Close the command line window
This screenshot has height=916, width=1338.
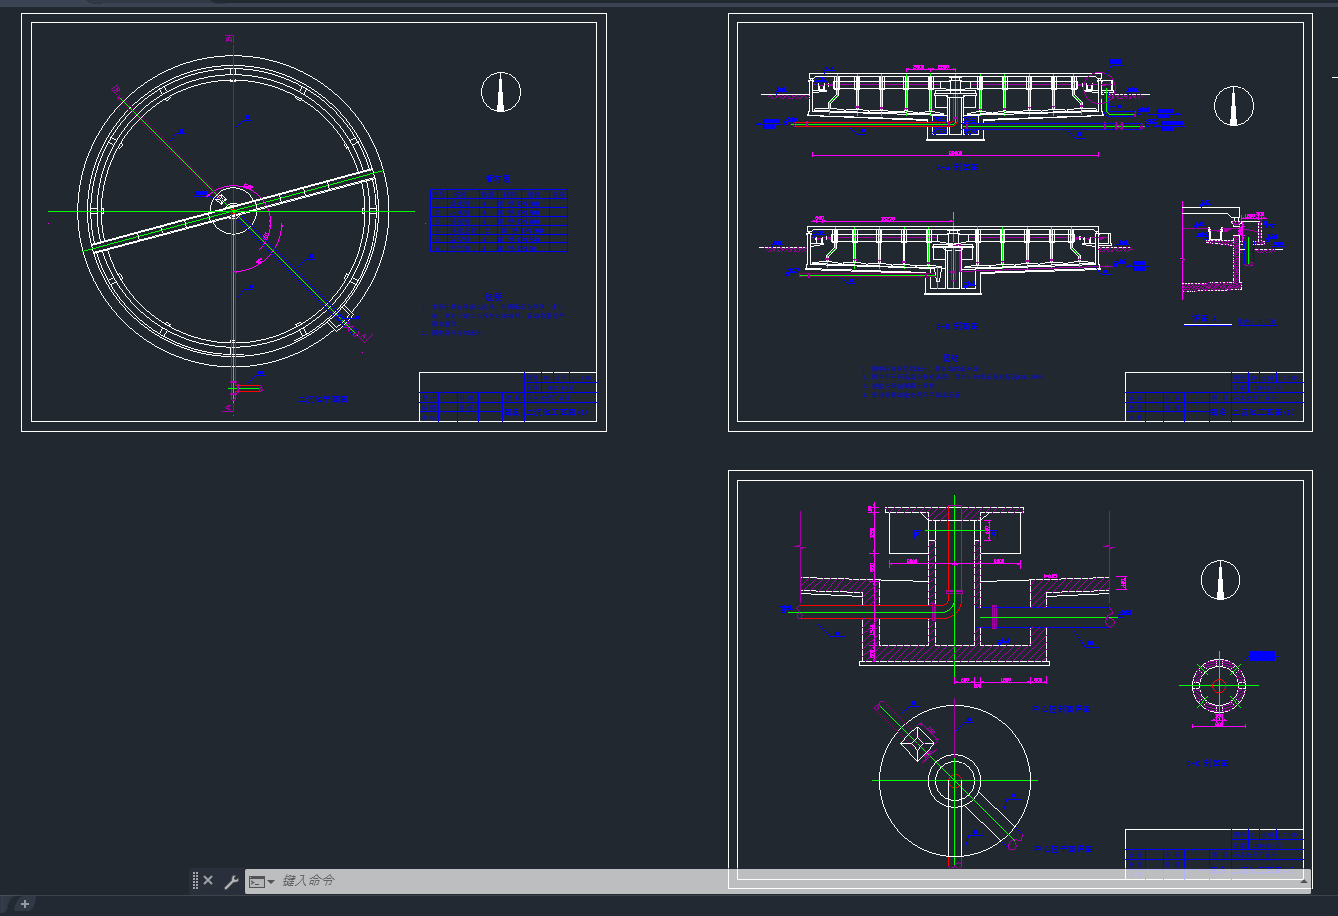coord(208,881)
